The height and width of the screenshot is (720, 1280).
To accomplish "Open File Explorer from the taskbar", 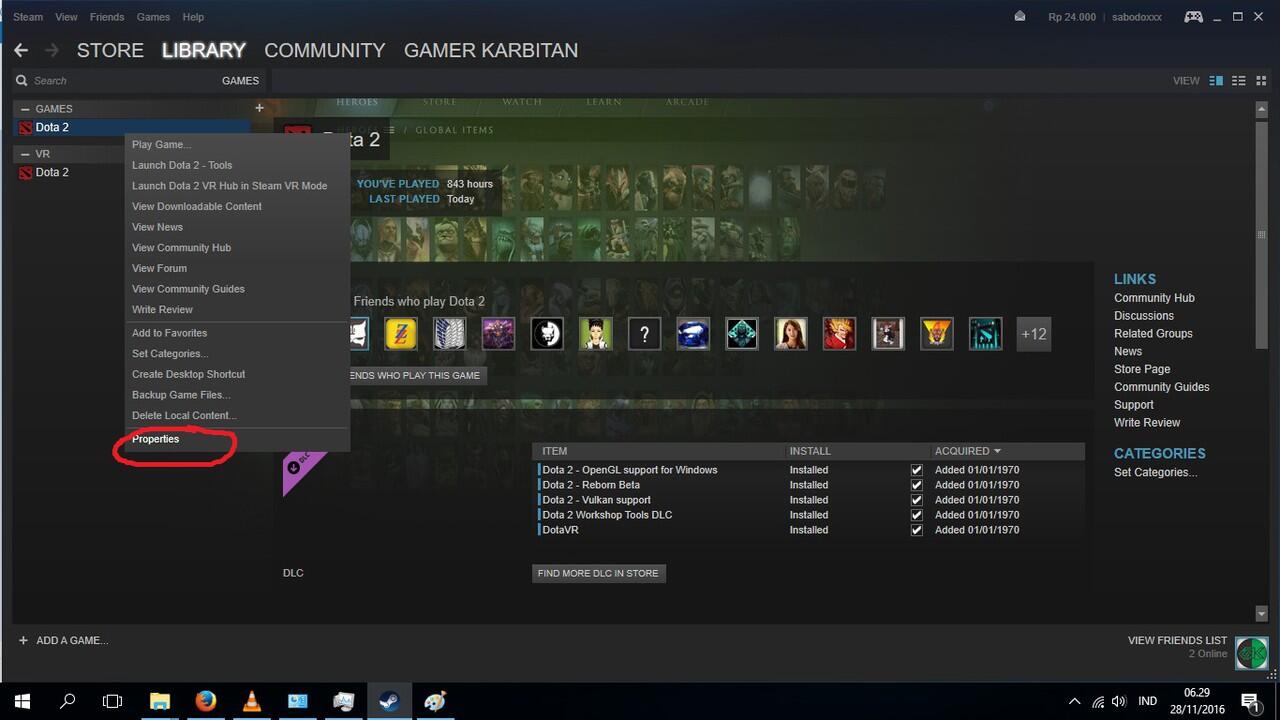I will click(x=160, y=701).
